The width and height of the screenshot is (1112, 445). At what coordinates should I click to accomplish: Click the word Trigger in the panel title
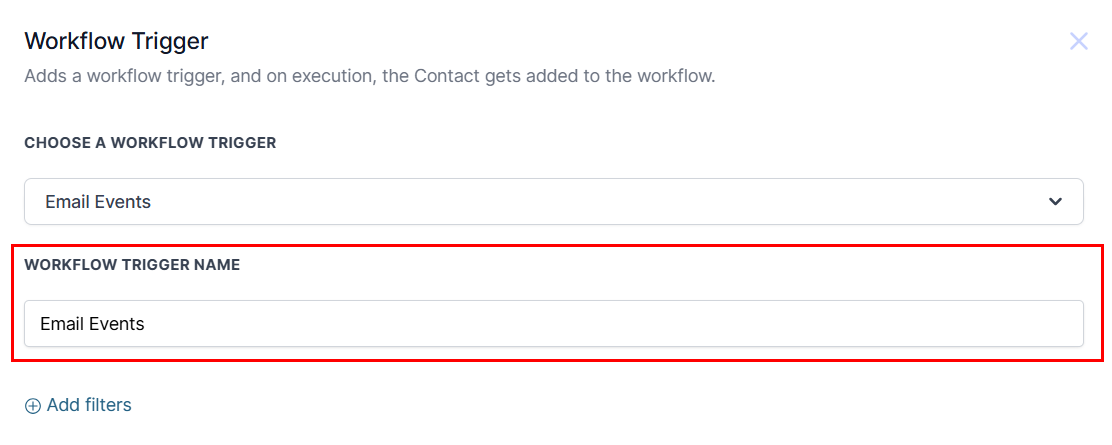pos(174,41)
